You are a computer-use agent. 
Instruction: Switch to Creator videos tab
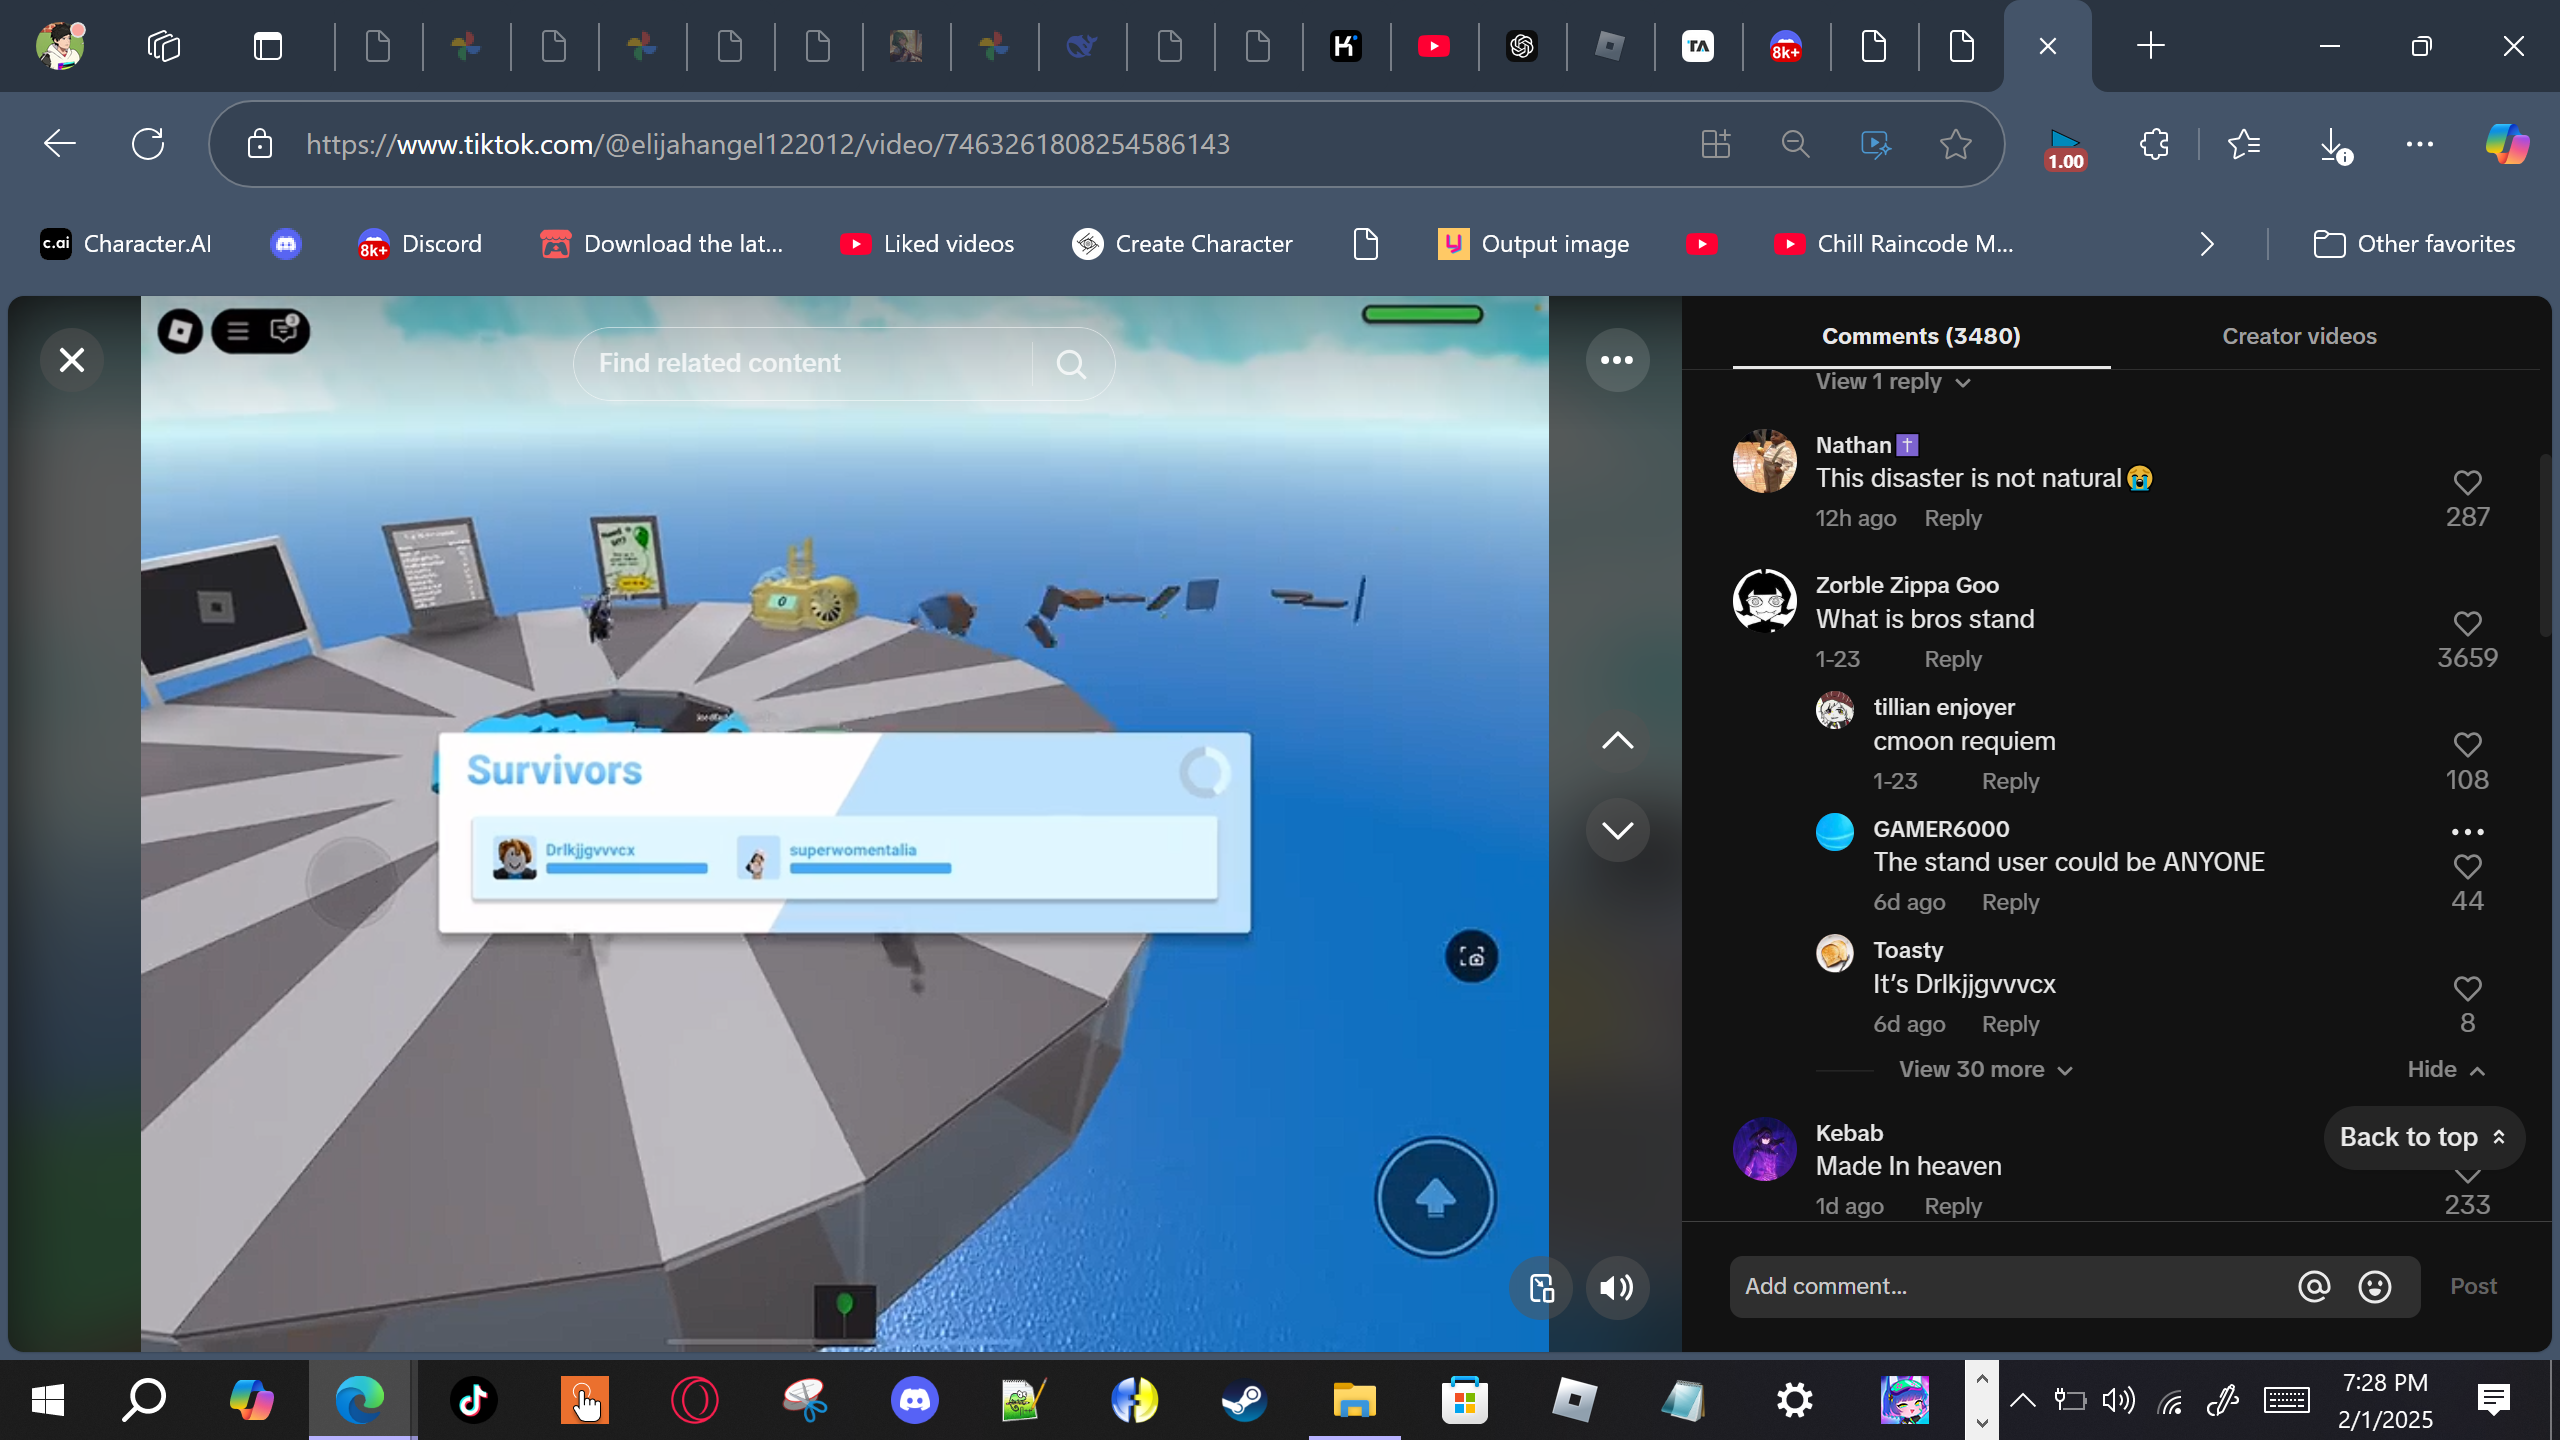tap(2299, 336)
